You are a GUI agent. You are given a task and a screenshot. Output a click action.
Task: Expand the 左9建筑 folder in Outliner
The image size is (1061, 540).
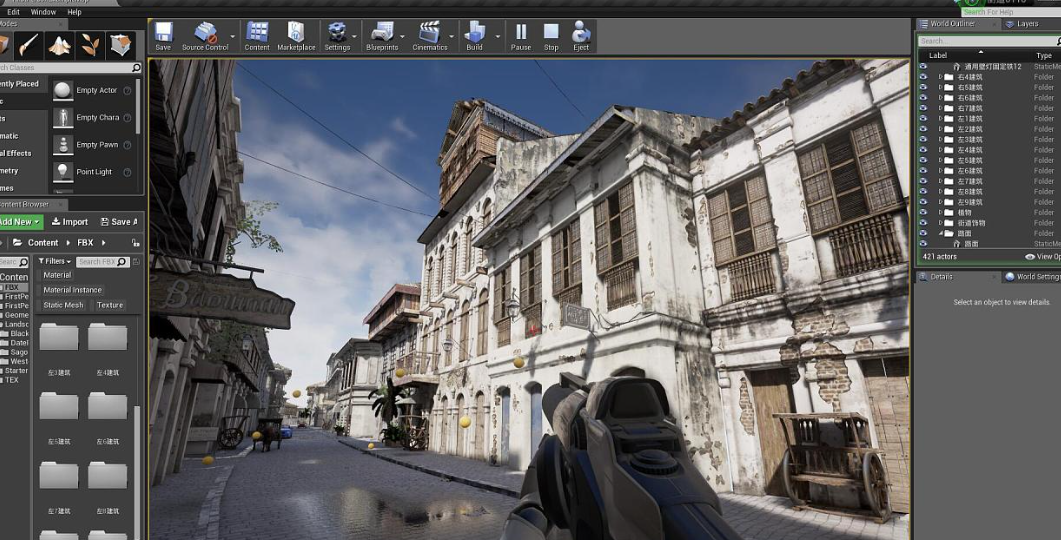(940, 202)
